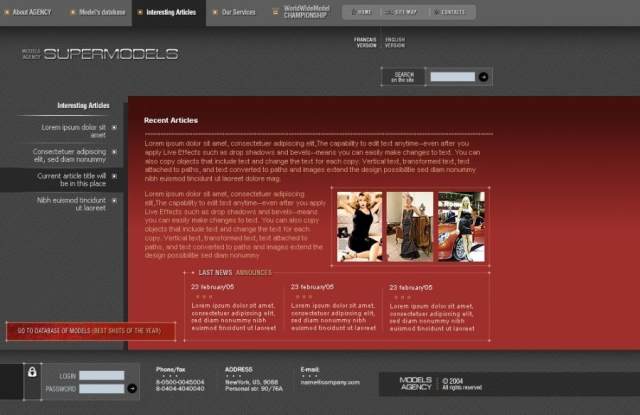Switch to English version
This screenshot has width=640, height=415.
pos(395,42)
